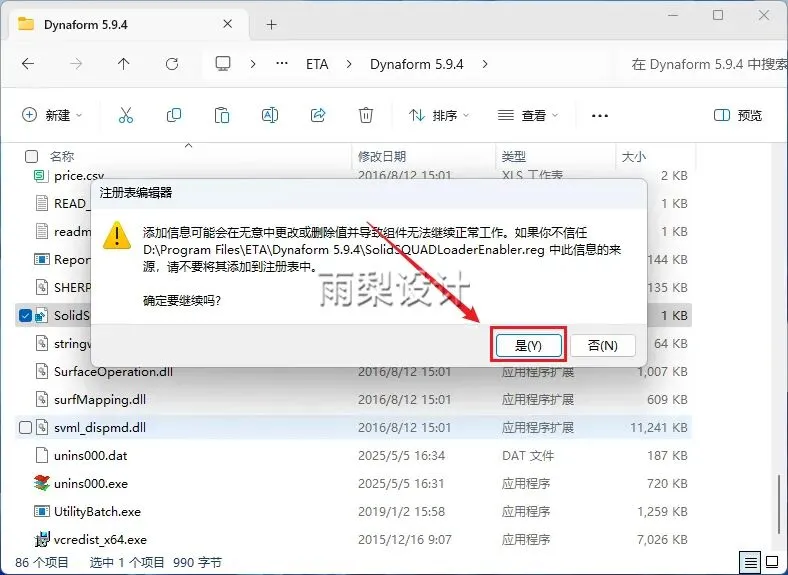This screenshot has height=575, width=788.
Task: Expand chevron after monitor icon in address bar
Action: pyautogui.click(x=253, y=64)
